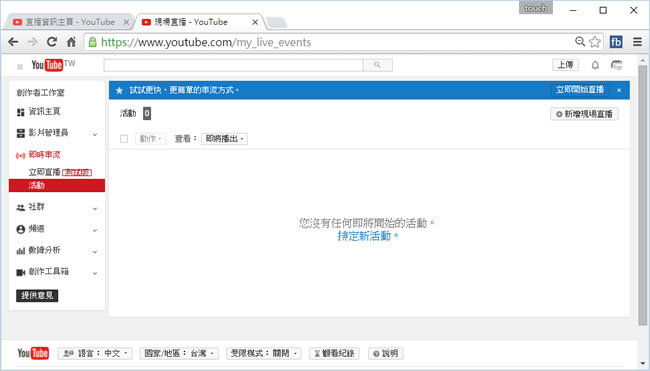Go back with the browser back arrow
Screen dimensions: 650x371
pos(13,42)
